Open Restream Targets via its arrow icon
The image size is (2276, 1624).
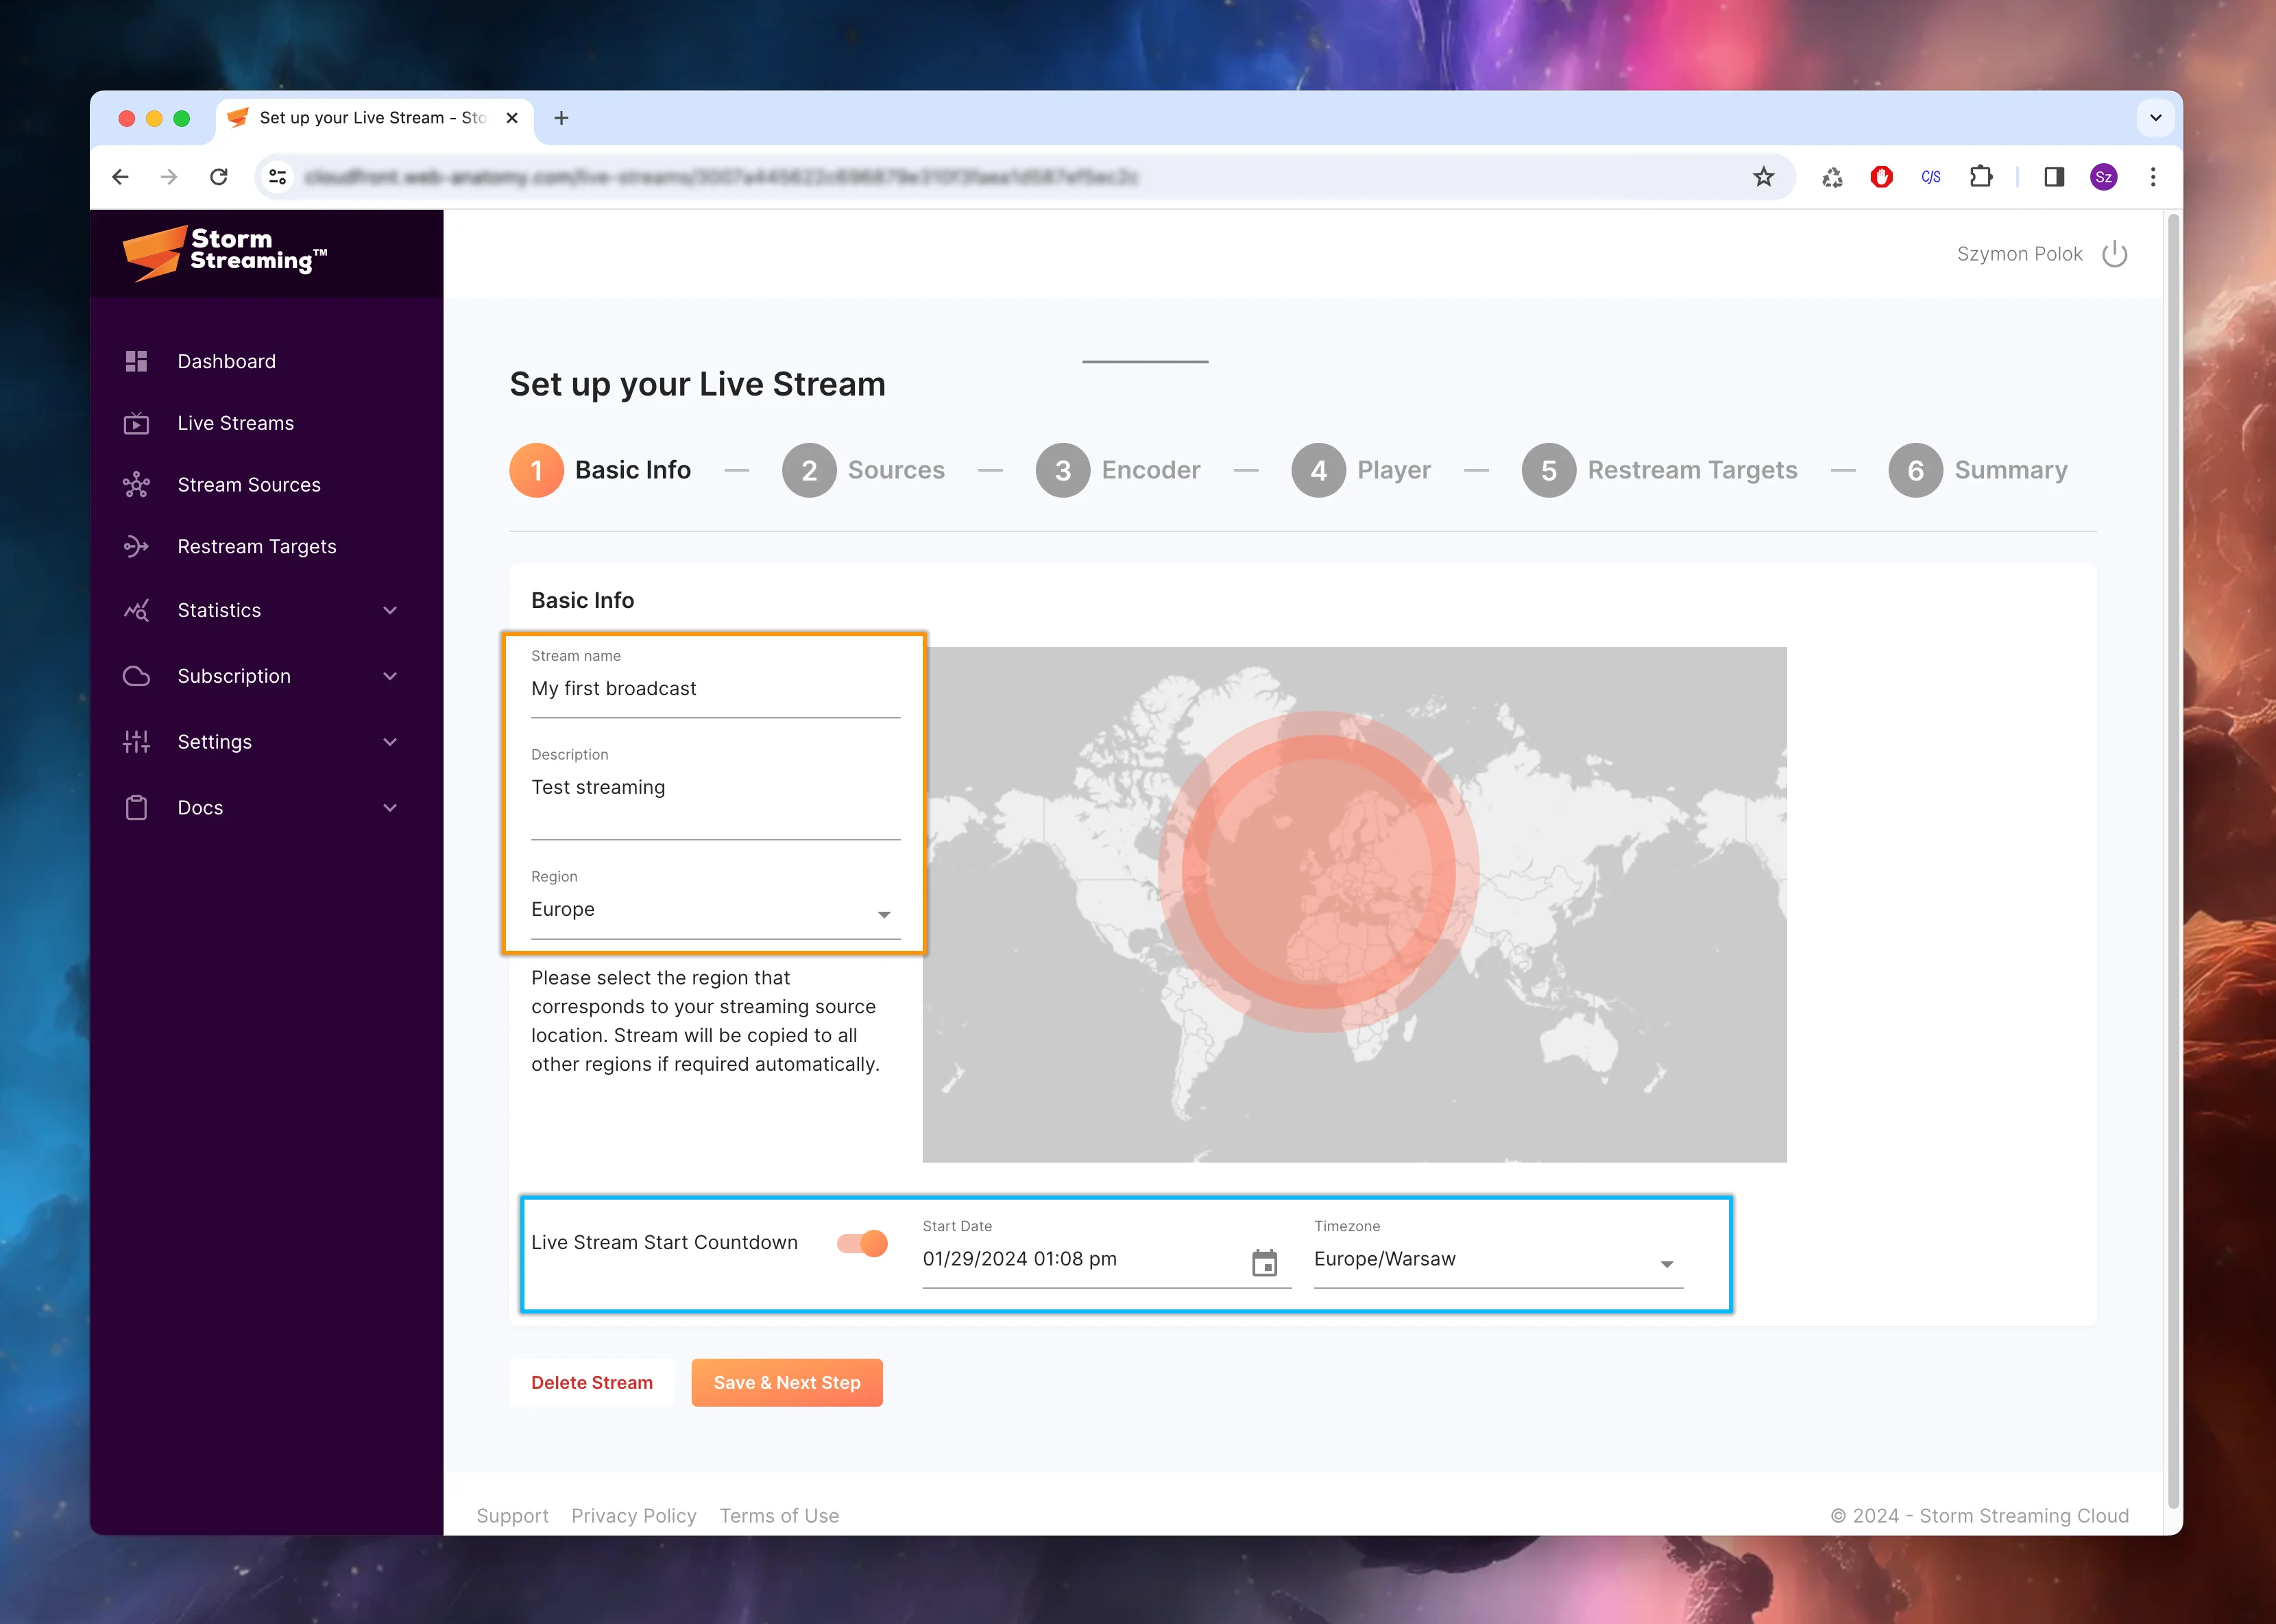(x=137, y=547)
